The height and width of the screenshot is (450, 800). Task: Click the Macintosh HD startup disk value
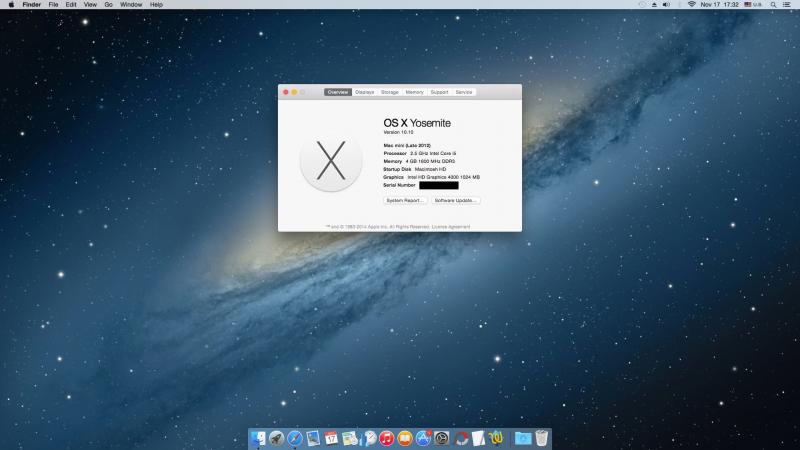pos(430,169)
